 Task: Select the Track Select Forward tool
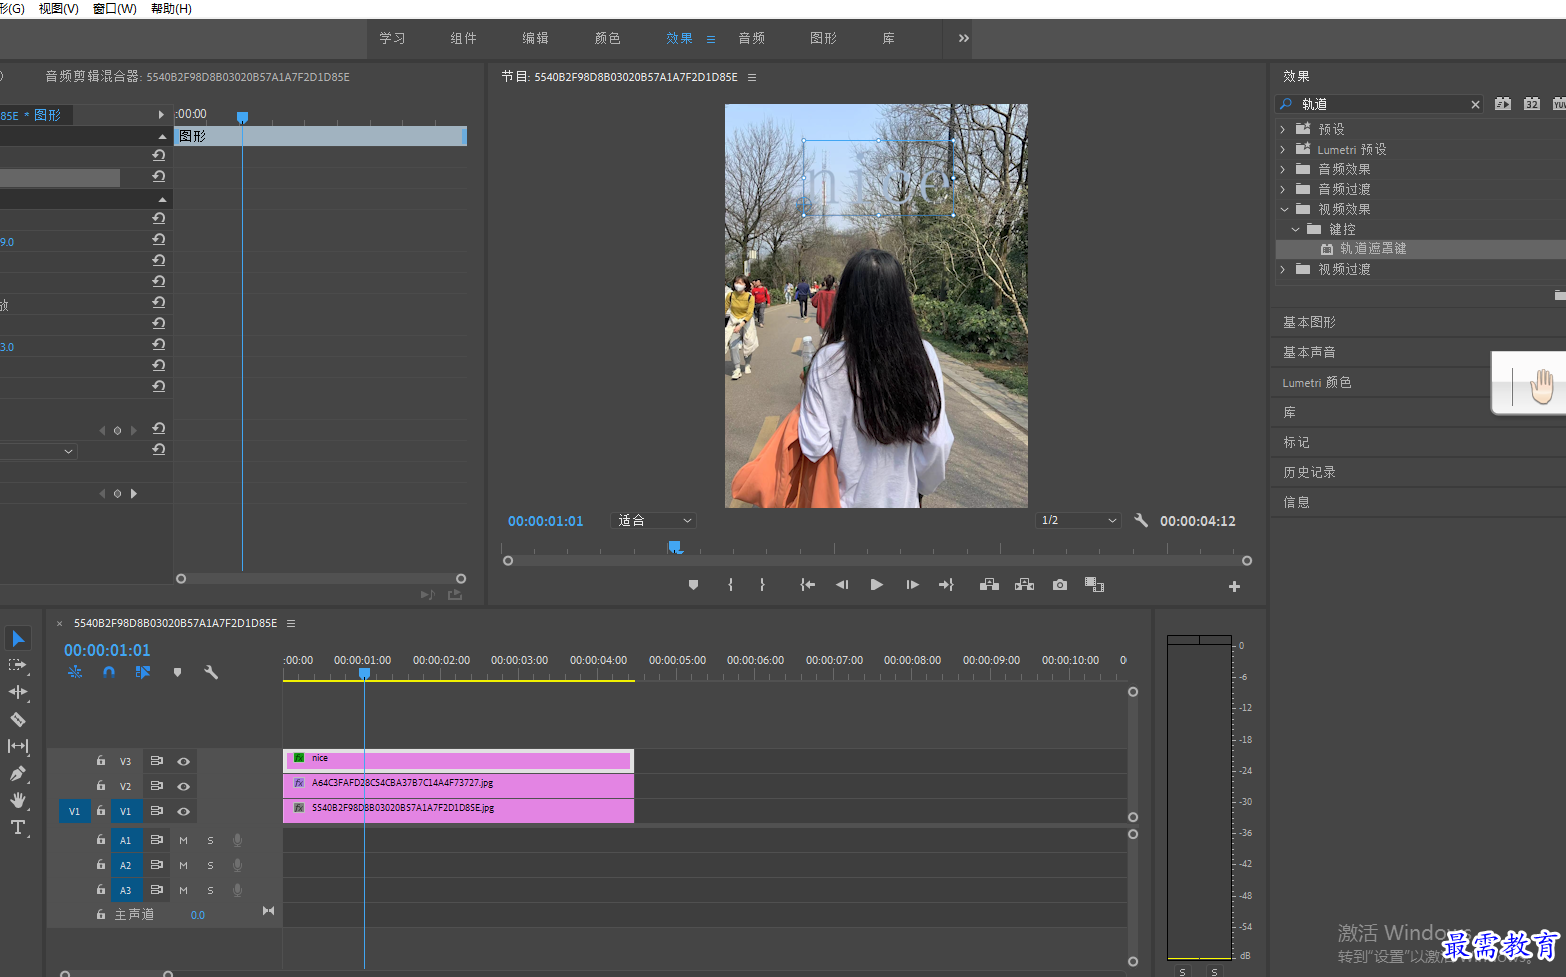(x=18, y=665)
